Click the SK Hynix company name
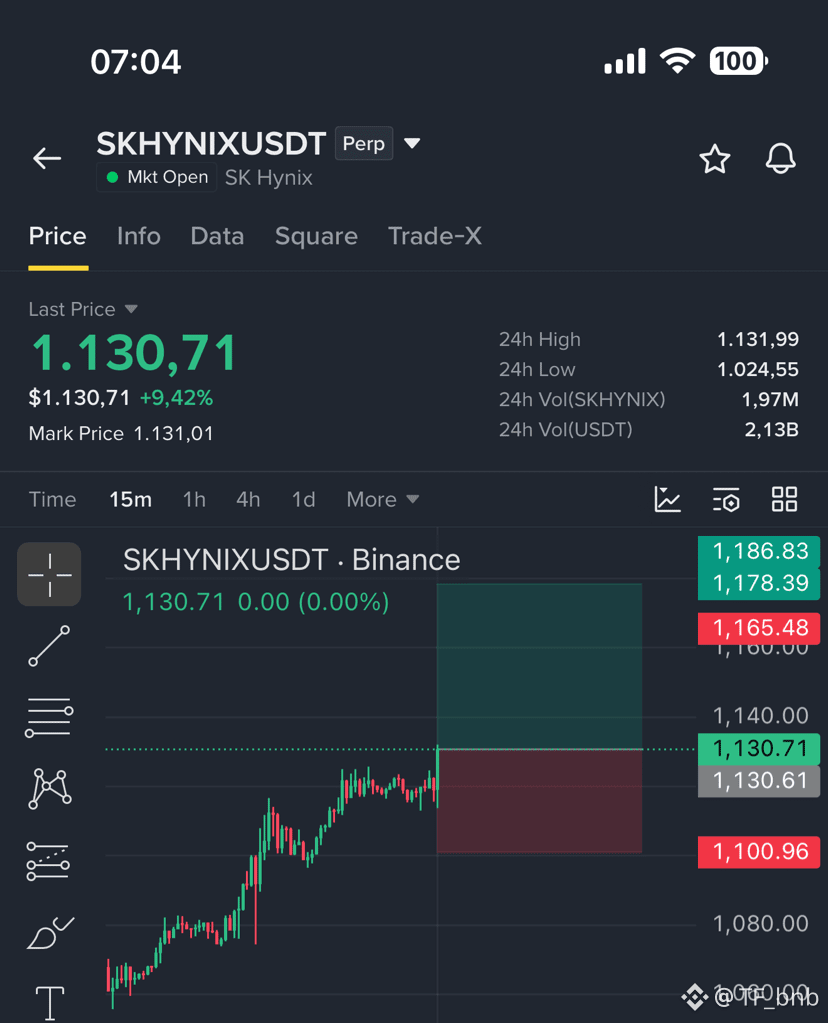This screenshot has height=1023, width=828. (x=268, y=177)
